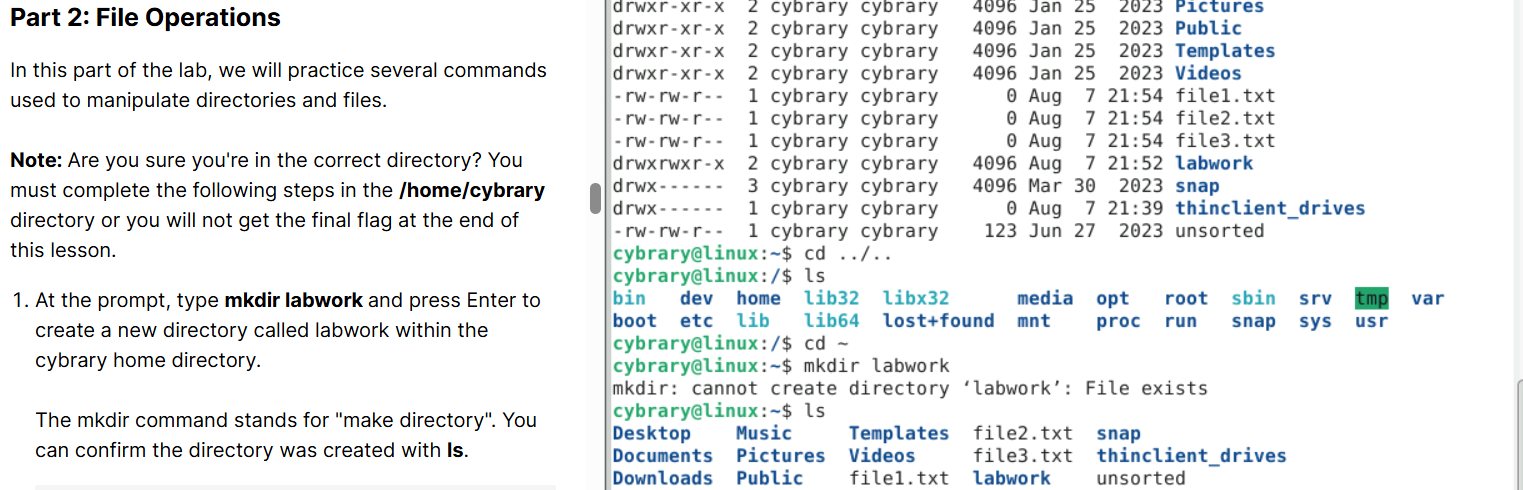Click 'thinclient_drives' in the long listing
This screenshot has width=1523, height=490.
pyautogui.click(x=1269, y=208)
